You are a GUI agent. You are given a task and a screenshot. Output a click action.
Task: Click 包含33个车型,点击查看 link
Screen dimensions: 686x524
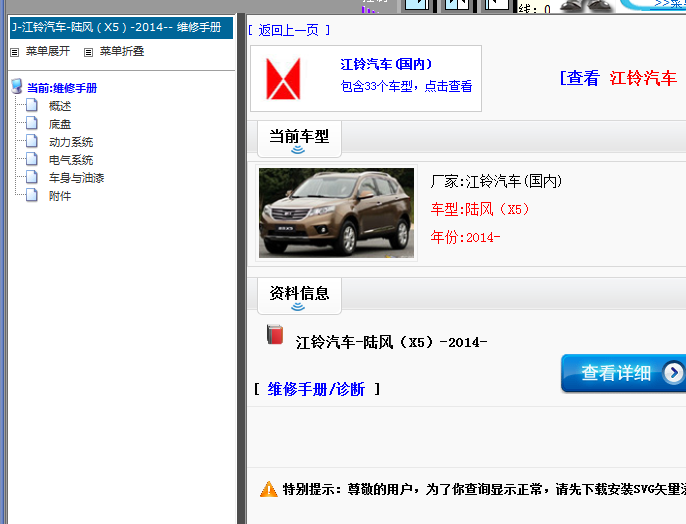tap(406, 86)
